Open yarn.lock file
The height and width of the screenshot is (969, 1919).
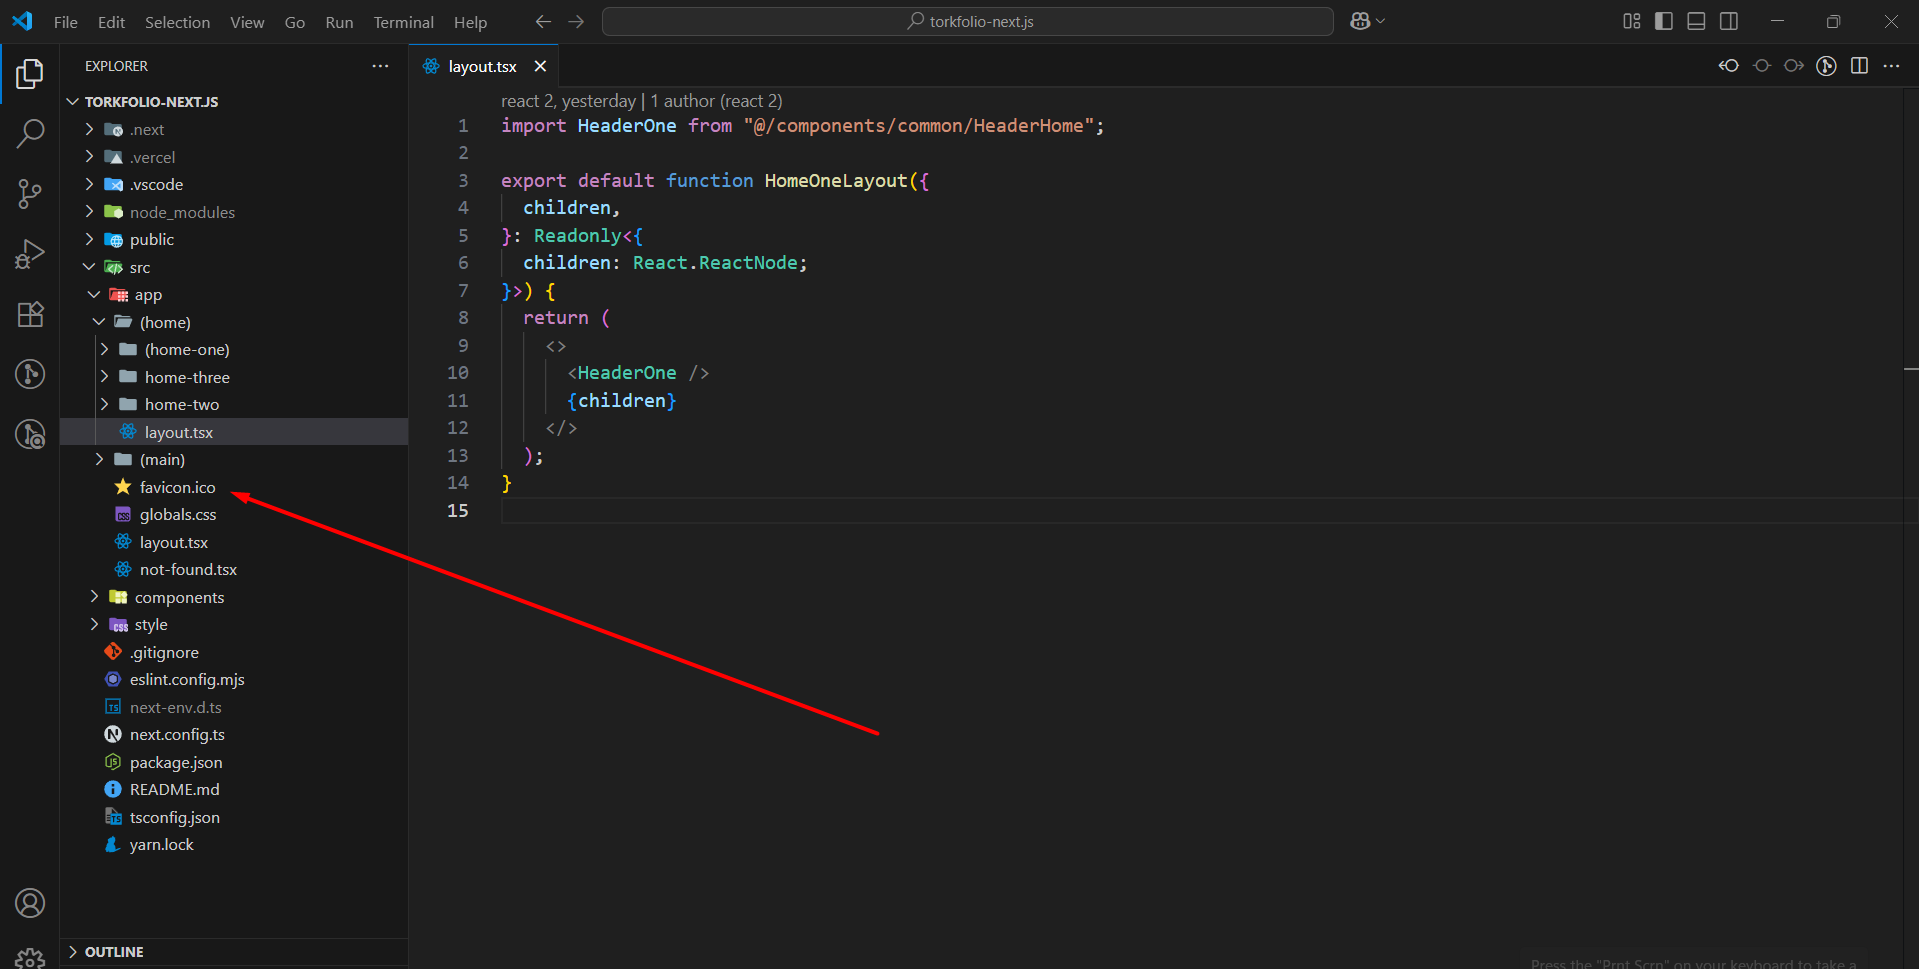pos(234,845)
